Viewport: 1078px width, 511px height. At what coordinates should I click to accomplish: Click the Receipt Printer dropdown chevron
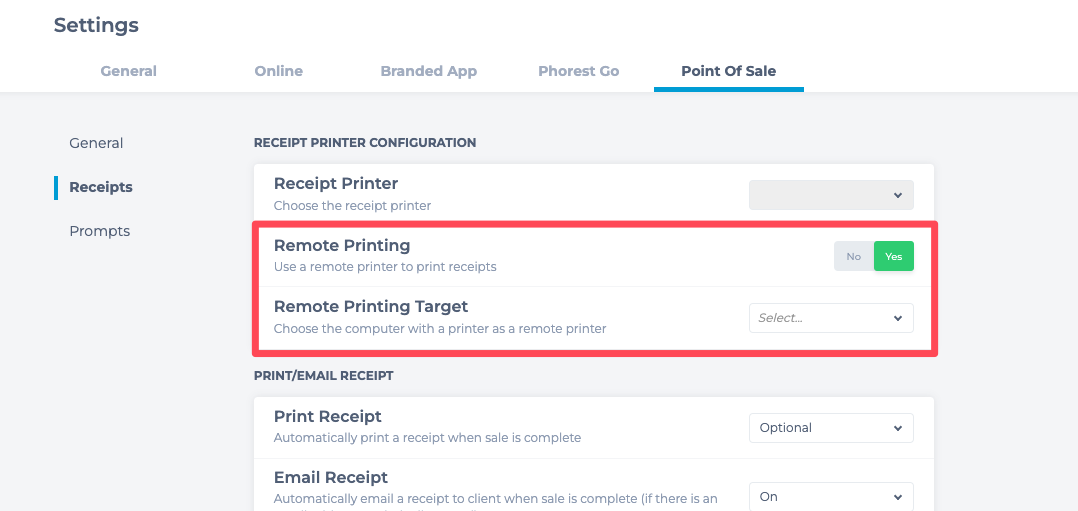pyautogui.click(x=897, y=195)
